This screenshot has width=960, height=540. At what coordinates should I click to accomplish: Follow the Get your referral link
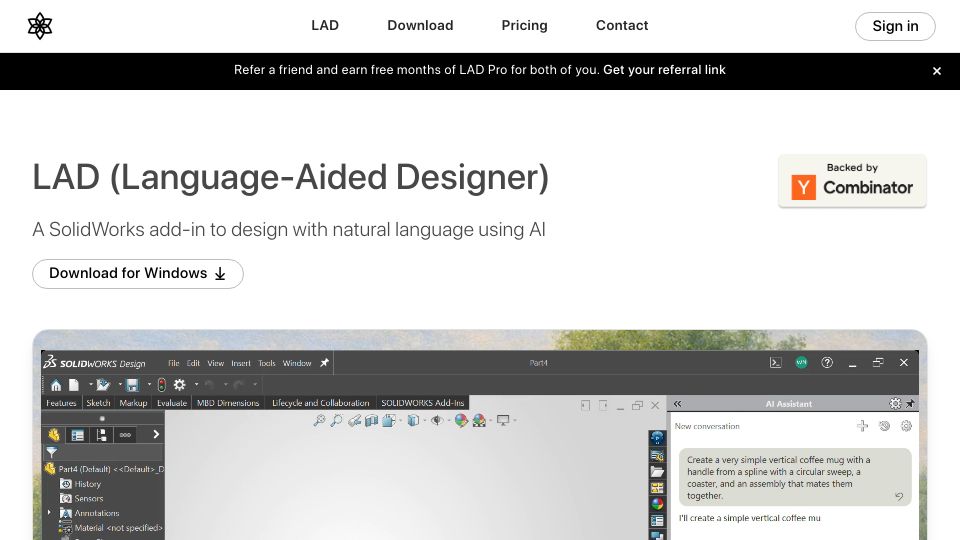664,70
